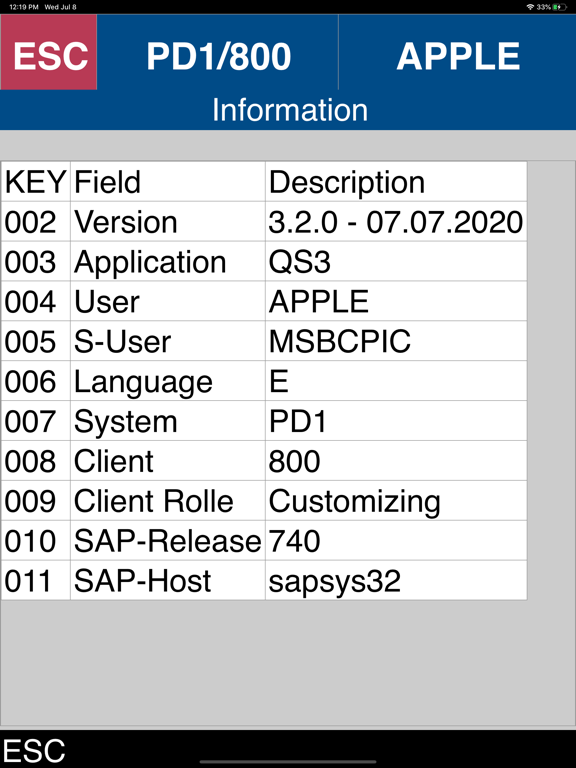Tap the APPLE user header button
Screen dimensions: 576x768
[457, 52]
